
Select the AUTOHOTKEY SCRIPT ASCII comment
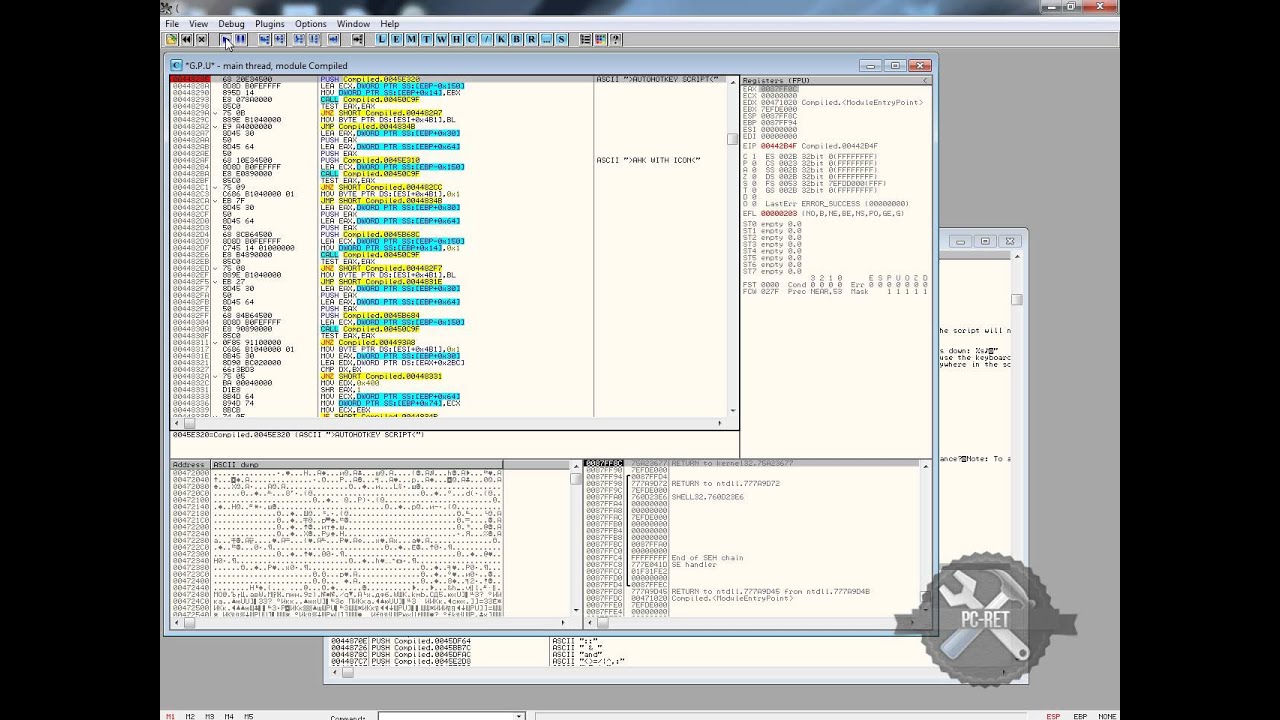click(658, 79)
